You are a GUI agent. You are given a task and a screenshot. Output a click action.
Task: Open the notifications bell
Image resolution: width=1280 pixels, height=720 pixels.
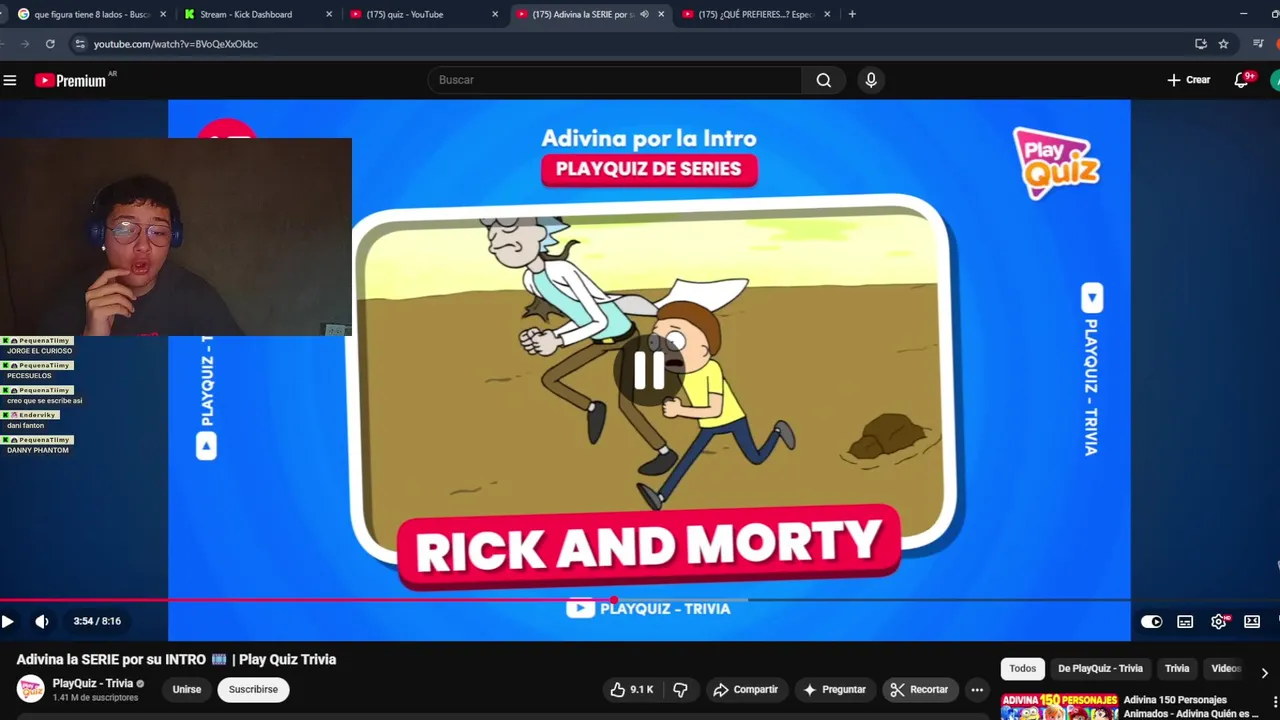[x=1242, y=80]
